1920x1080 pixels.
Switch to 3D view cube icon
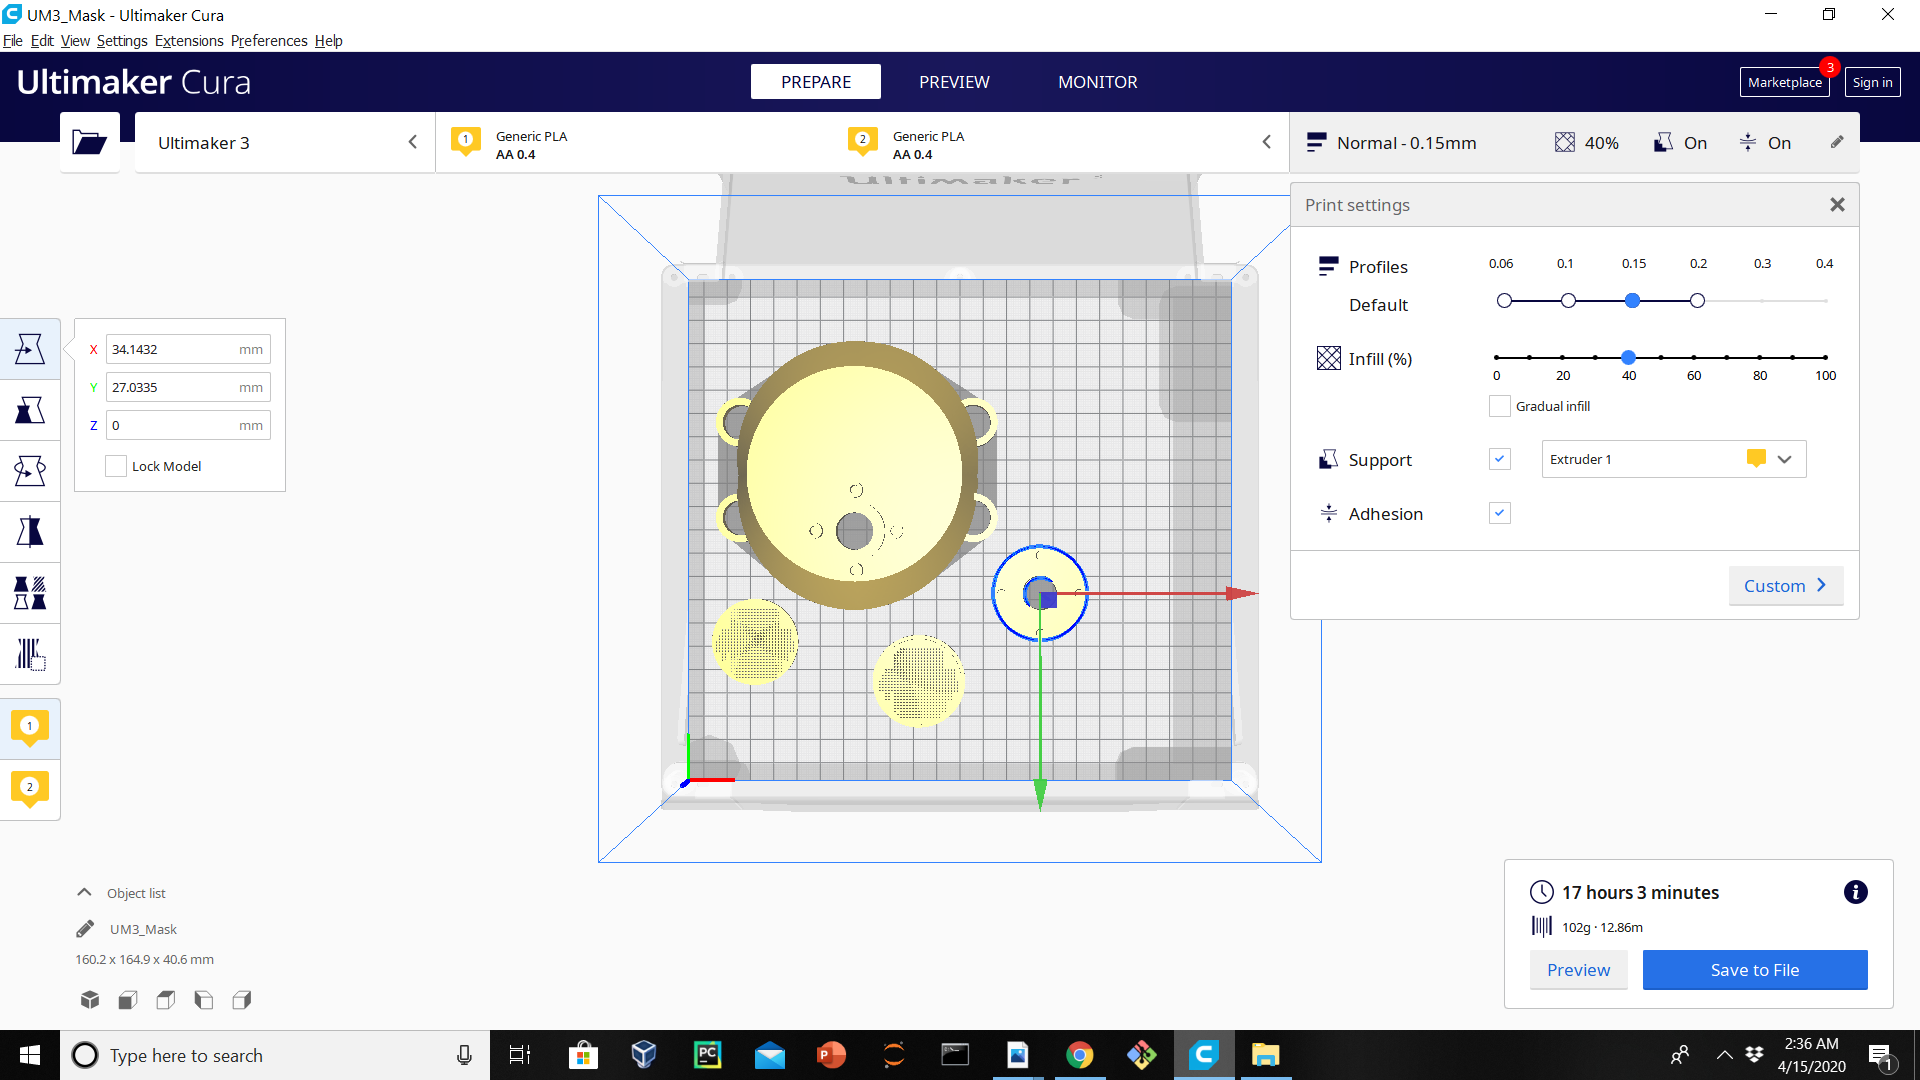[x=90, y=999]
